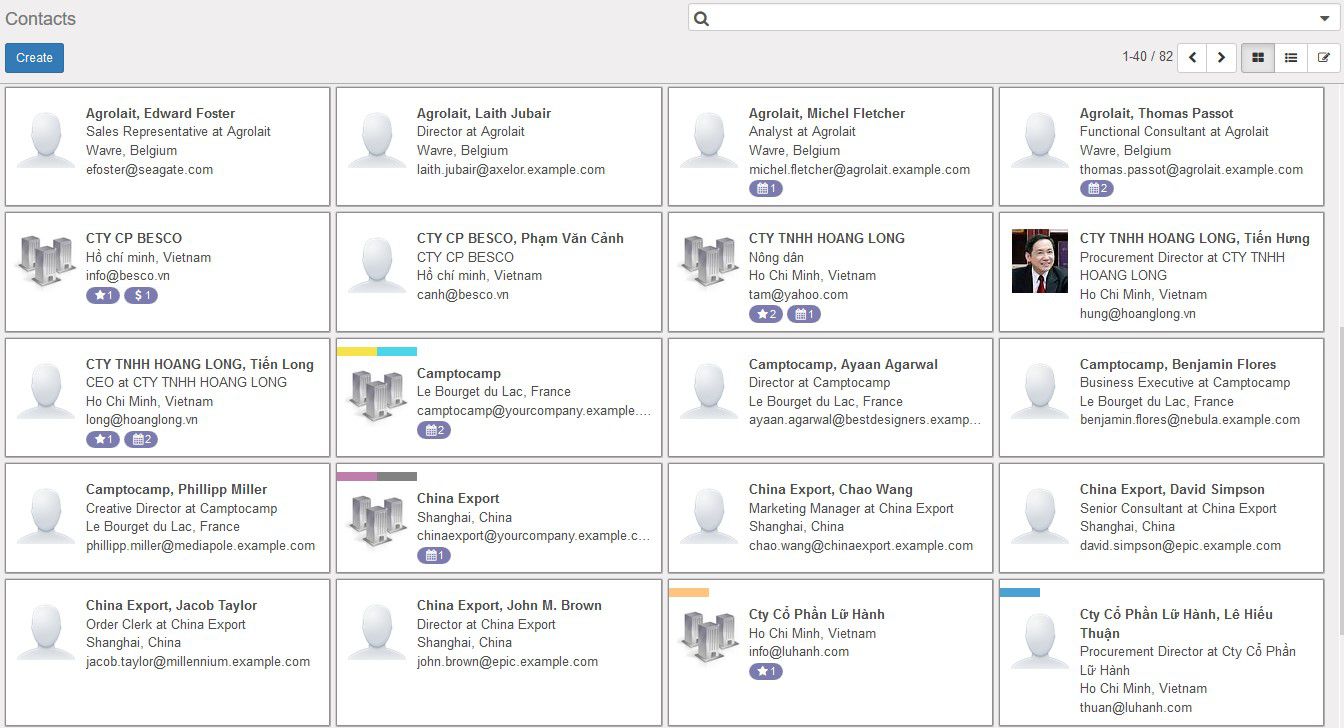Image resolution: width=1344 pixels, height=728 pixels.
Task: Click inside the search input field
Action: [x=1000, y=18]
